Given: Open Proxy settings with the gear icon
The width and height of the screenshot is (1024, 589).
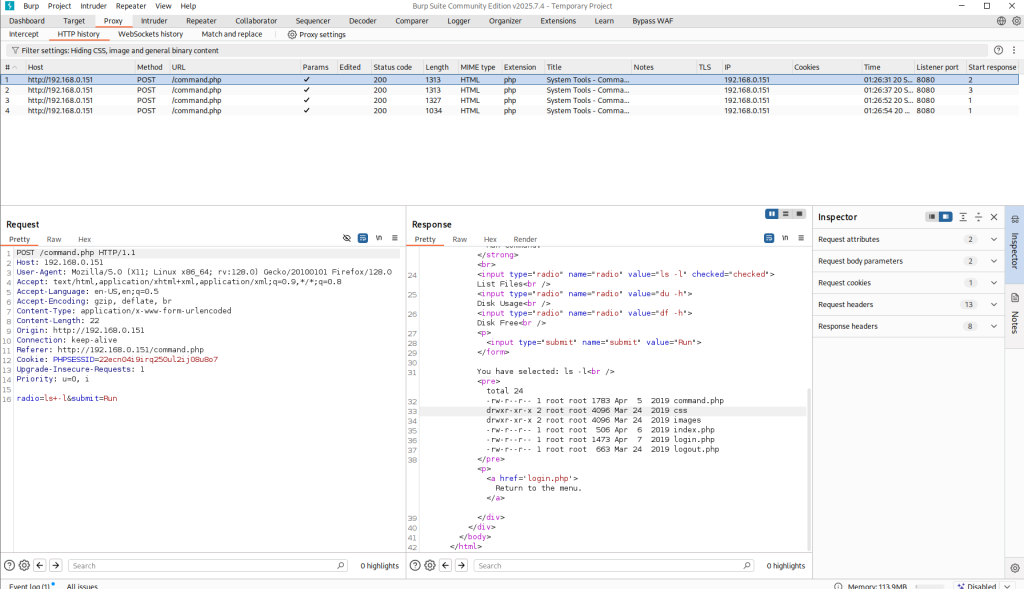Looking at the screenshot, I should tap(292, 34).
